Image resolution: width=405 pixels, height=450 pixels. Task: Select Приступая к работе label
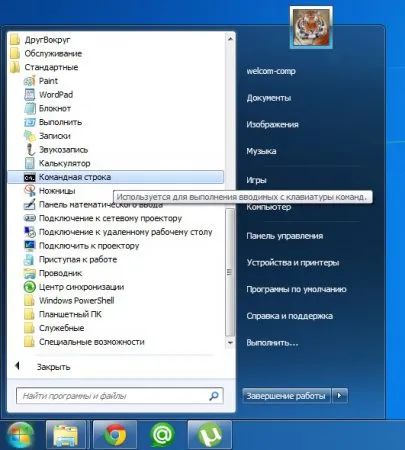[78, 259]
